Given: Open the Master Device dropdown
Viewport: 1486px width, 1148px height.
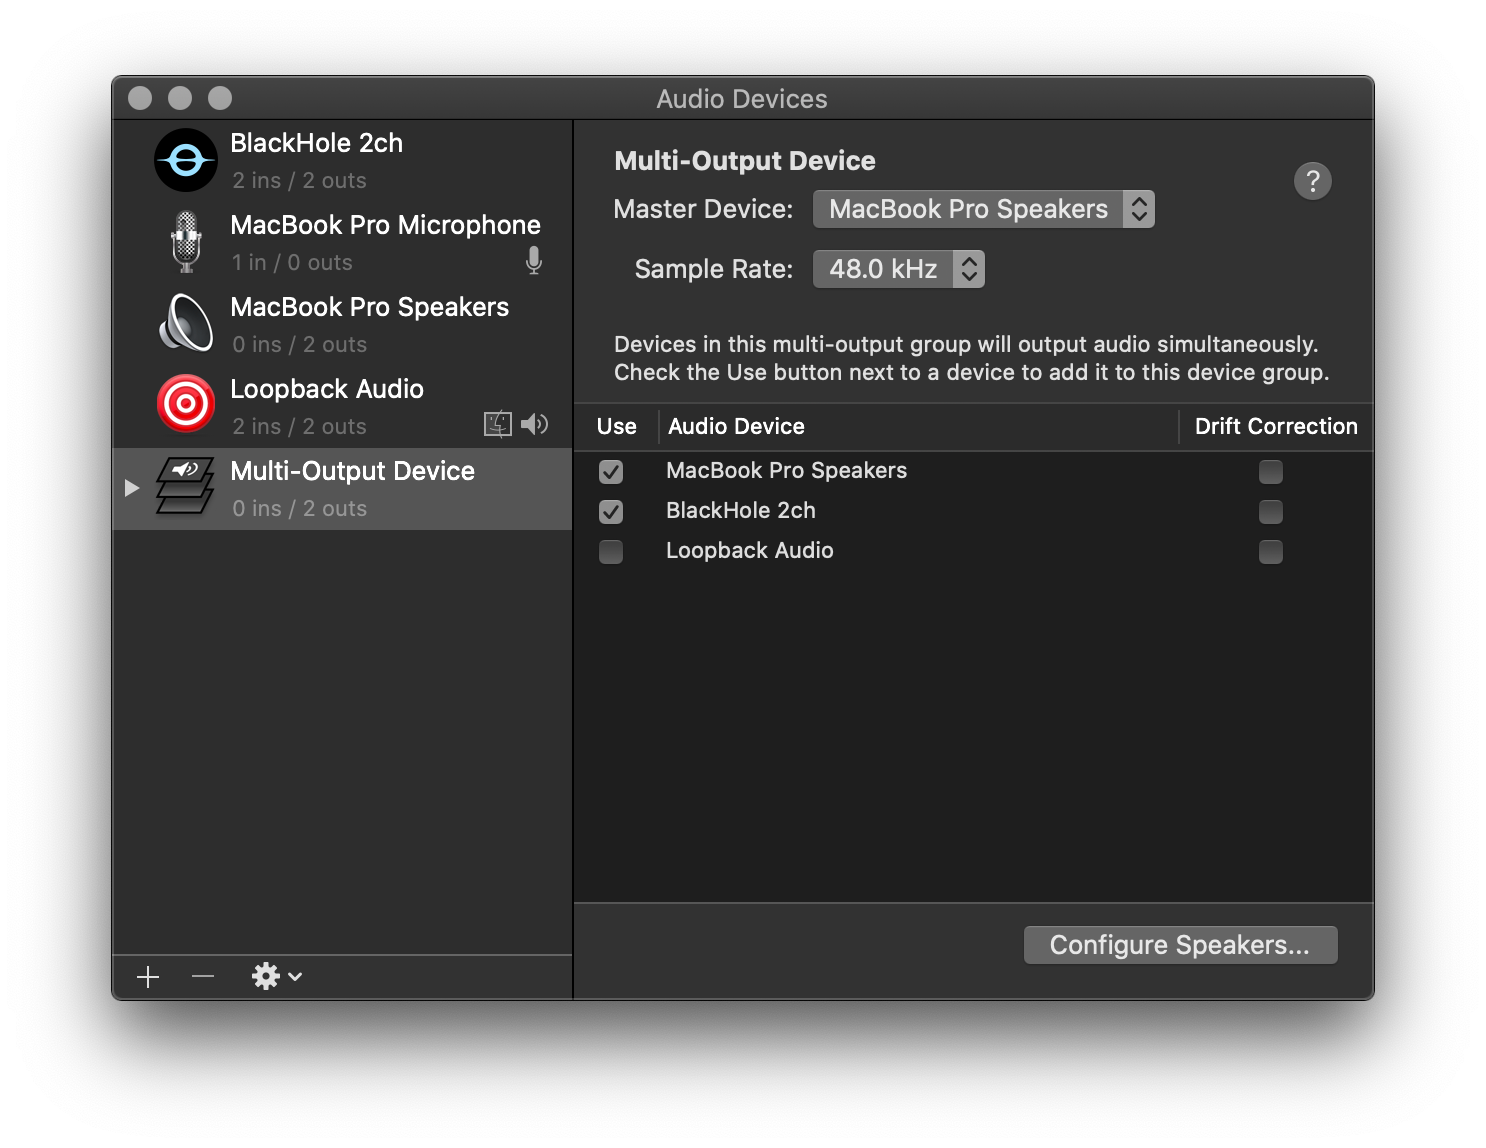Looking at the screenshot, I should coord(983,209).
